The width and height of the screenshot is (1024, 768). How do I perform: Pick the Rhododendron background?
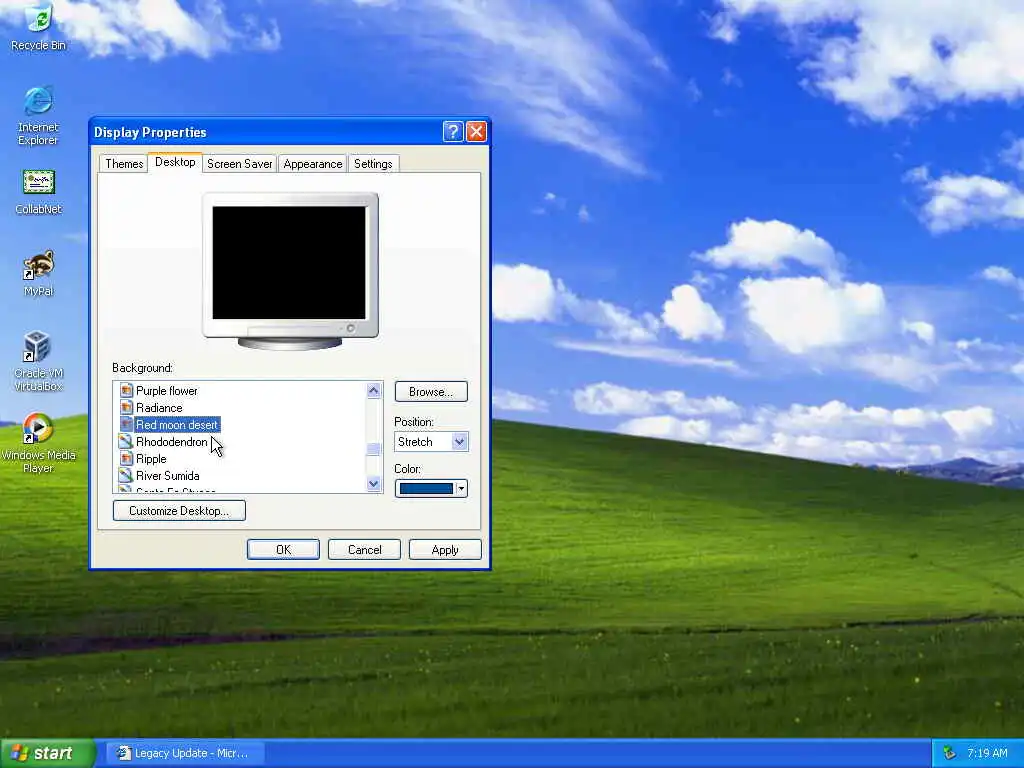[171, 441]
